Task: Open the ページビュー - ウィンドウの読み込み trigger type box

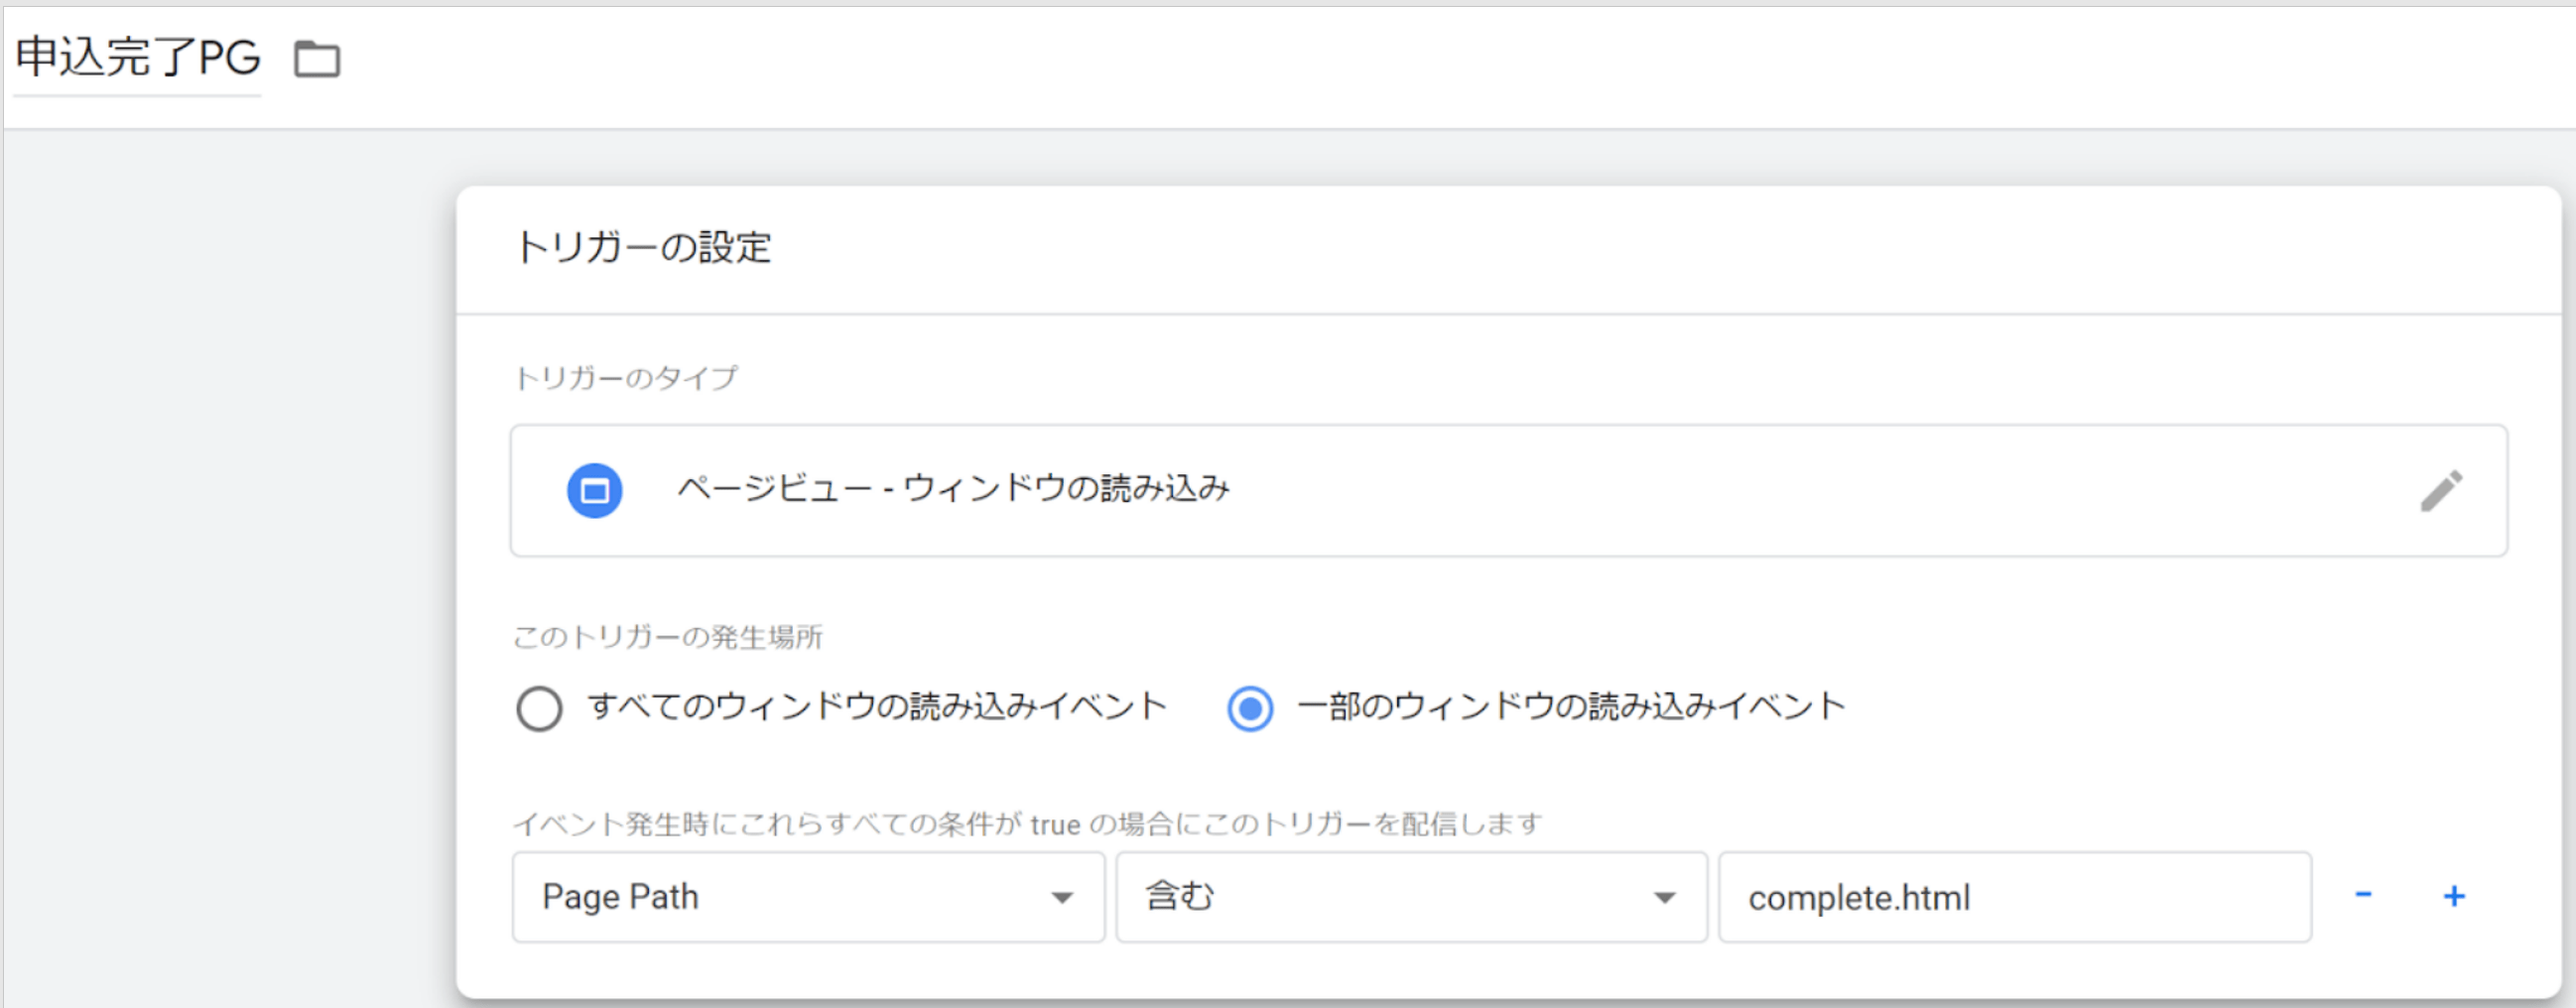Action: point(1508,491)
